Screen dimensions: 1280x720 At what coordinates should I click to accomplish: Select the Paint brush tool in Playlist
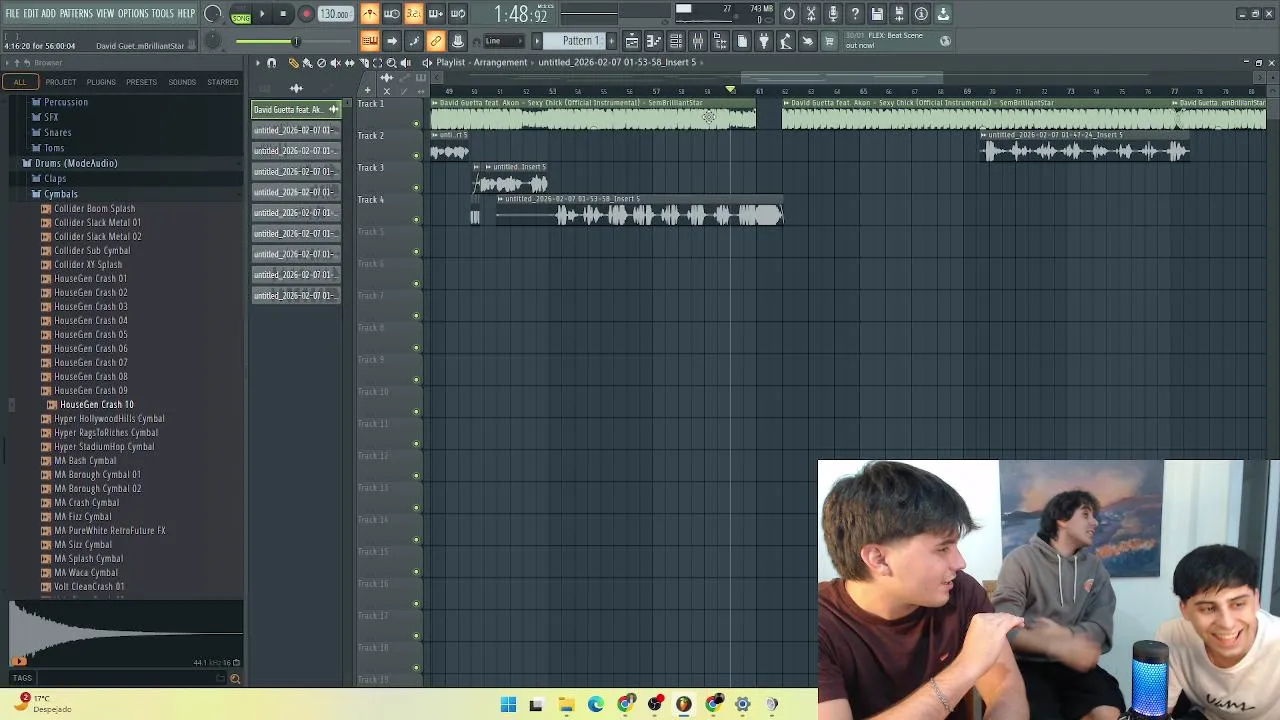click(x=307, y=62)
